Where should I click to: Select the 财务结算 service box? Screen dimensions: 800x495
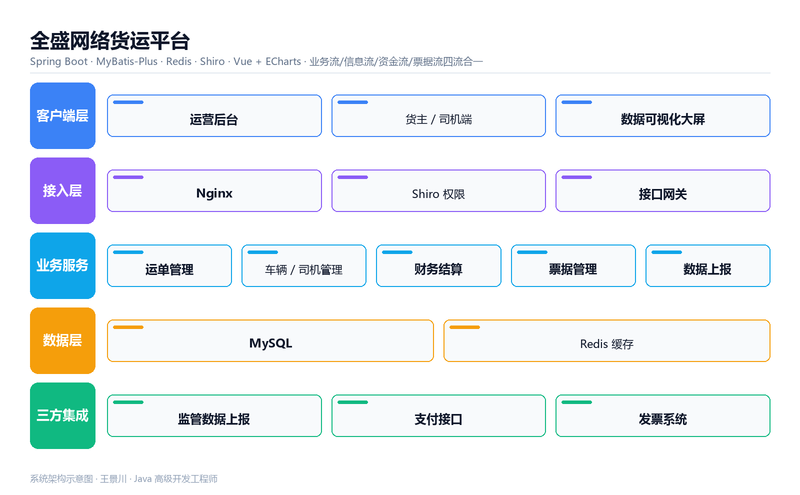coord(439,266)
